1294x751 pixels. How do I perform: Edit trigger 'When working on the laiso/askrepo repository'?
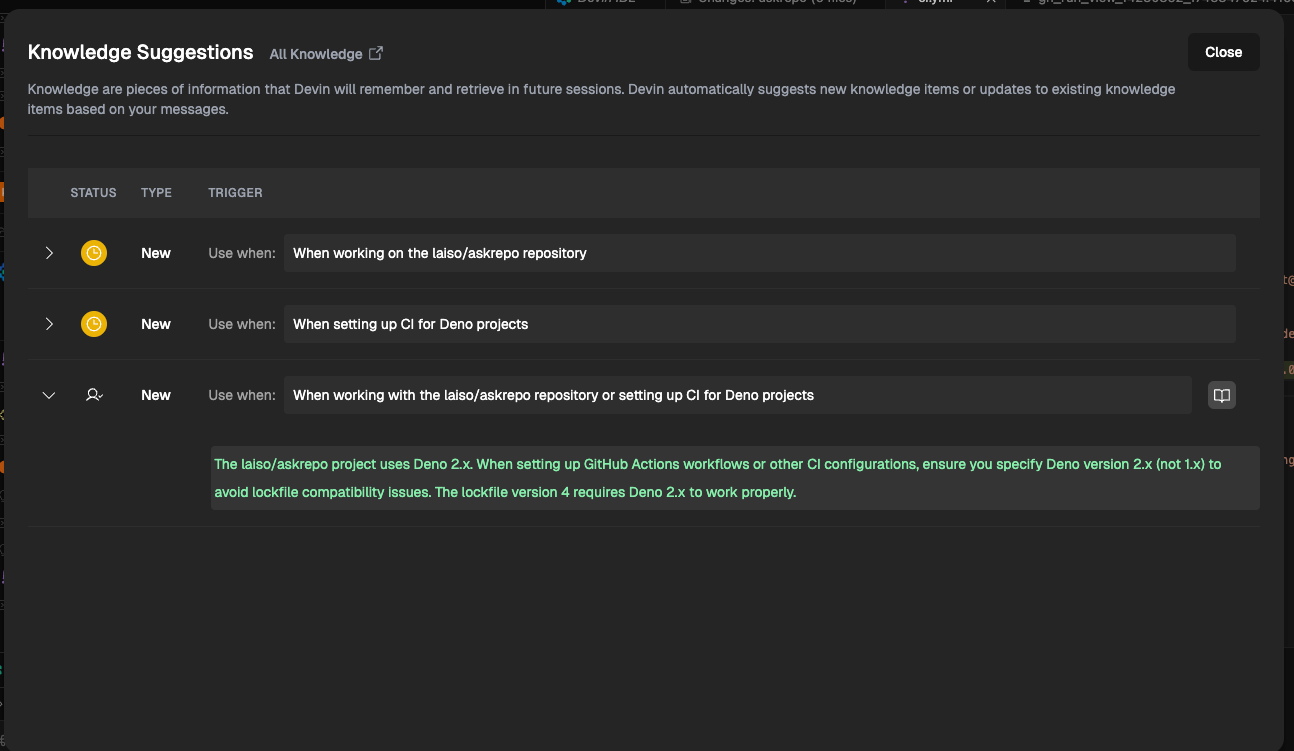[x=760, y=253]
